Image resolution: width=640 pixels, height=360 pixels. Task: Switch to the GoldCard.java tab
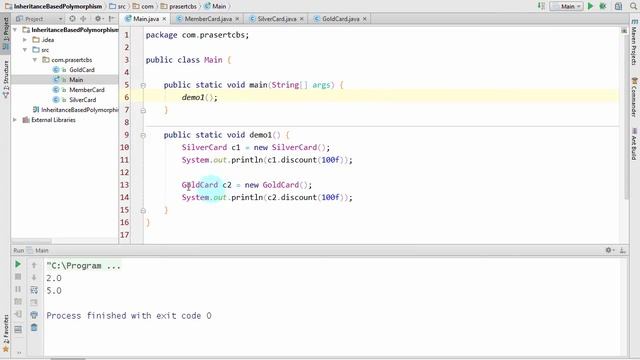341,19
